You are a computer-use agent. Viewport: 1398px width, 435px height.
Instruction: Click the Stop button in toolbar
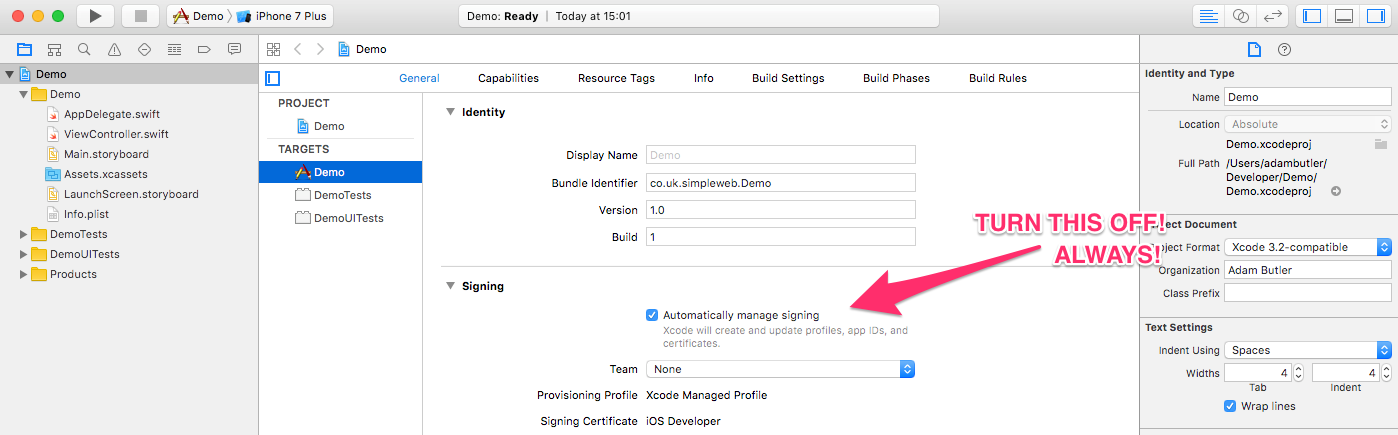140,16
